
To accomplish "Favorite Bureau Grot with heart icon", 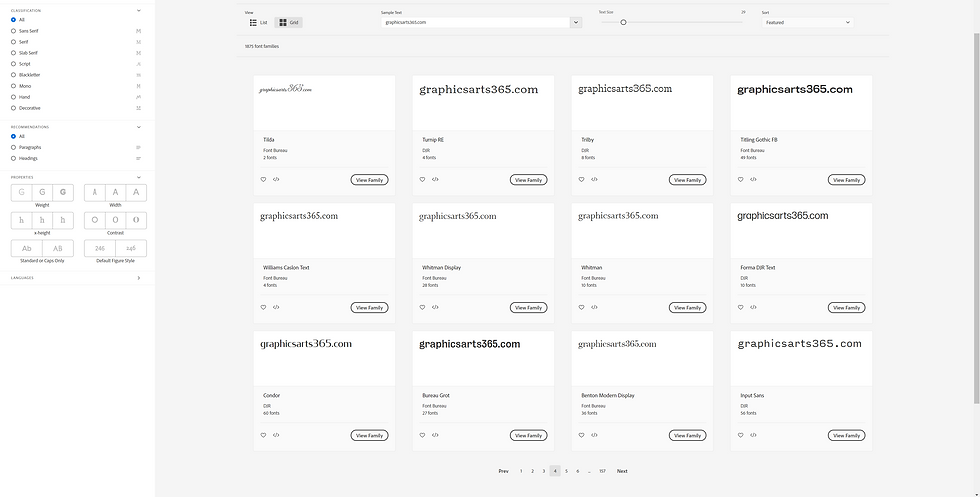I will pyautogui.click(x=422, y=435).
